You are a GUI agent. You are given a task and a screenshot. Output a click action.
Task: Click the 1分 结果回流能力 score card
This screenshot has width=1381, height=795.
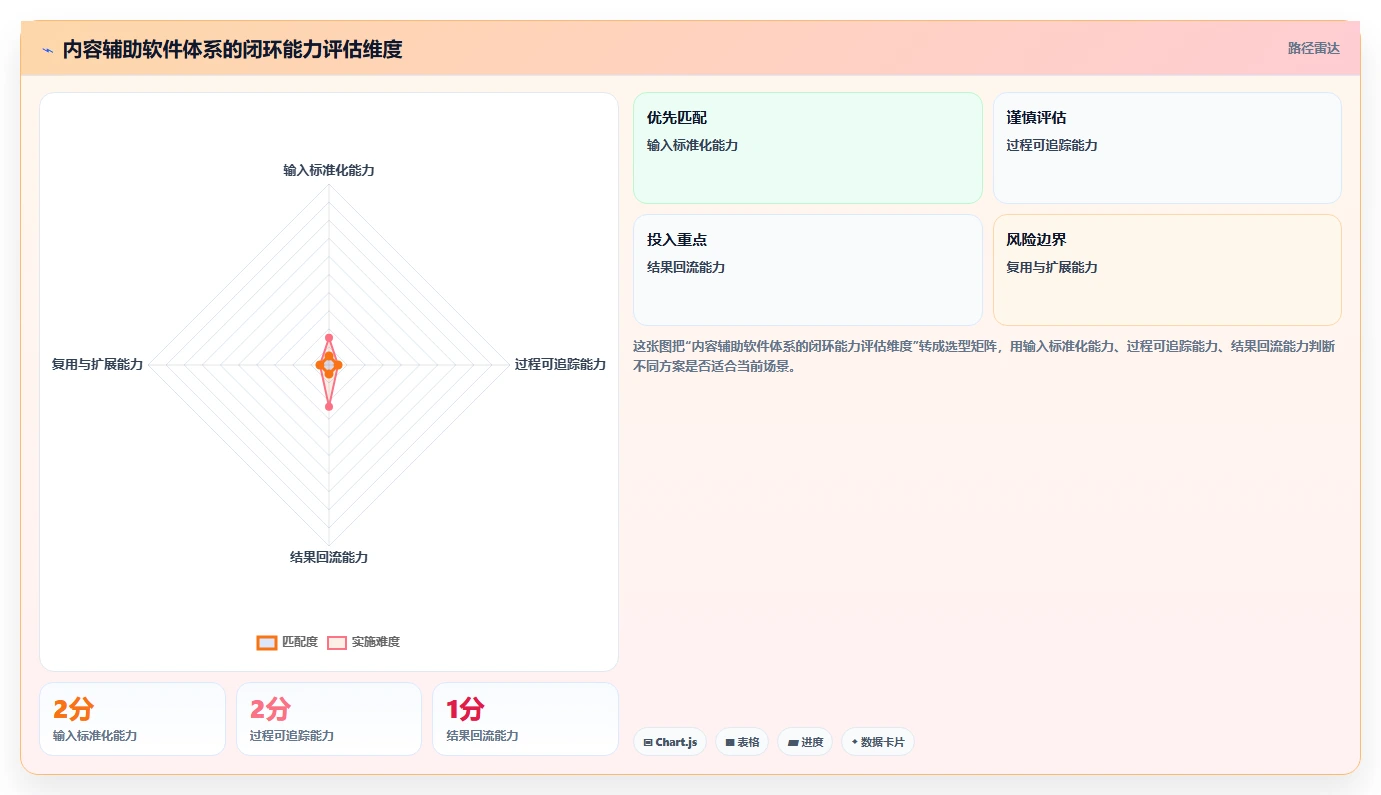(x=525, y=719)
